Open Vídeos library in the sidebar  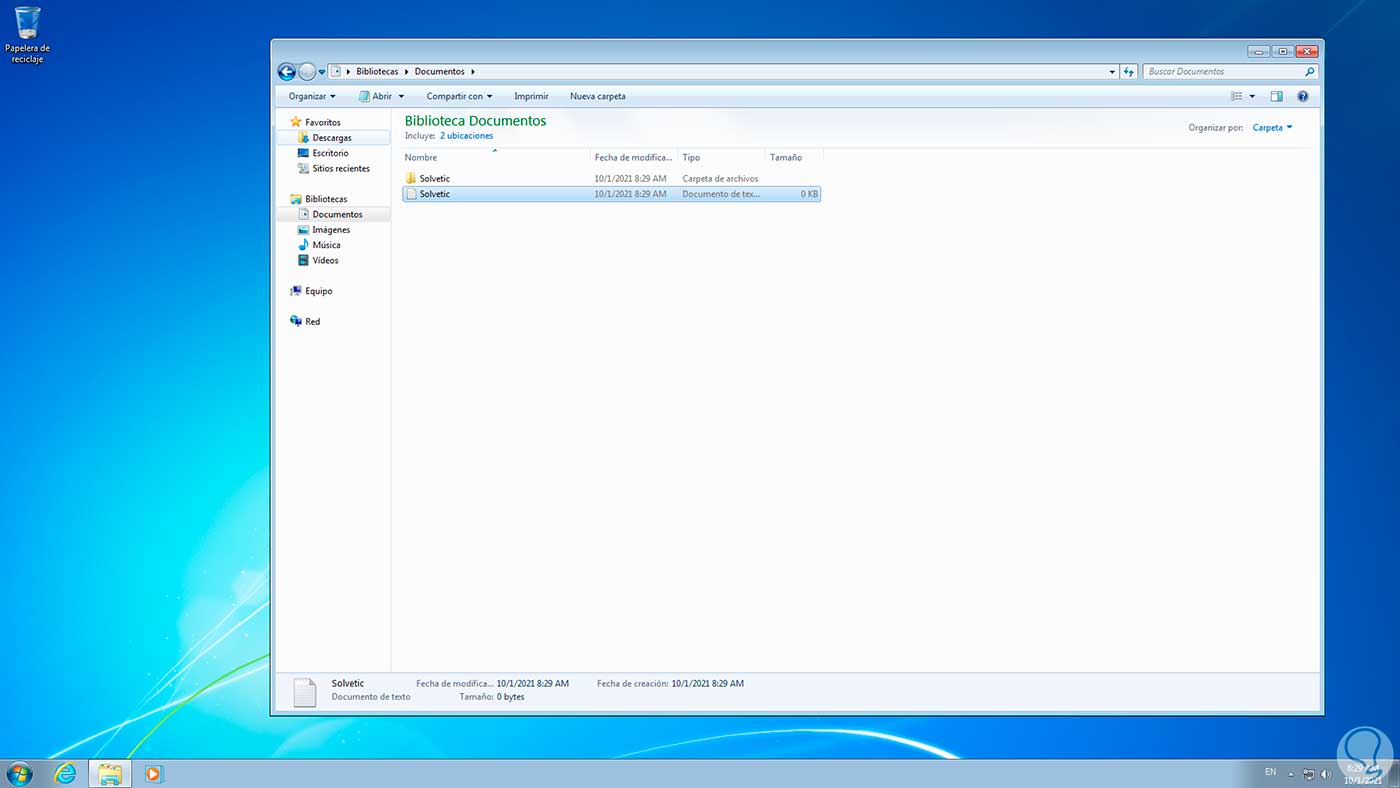pos(325,261)
